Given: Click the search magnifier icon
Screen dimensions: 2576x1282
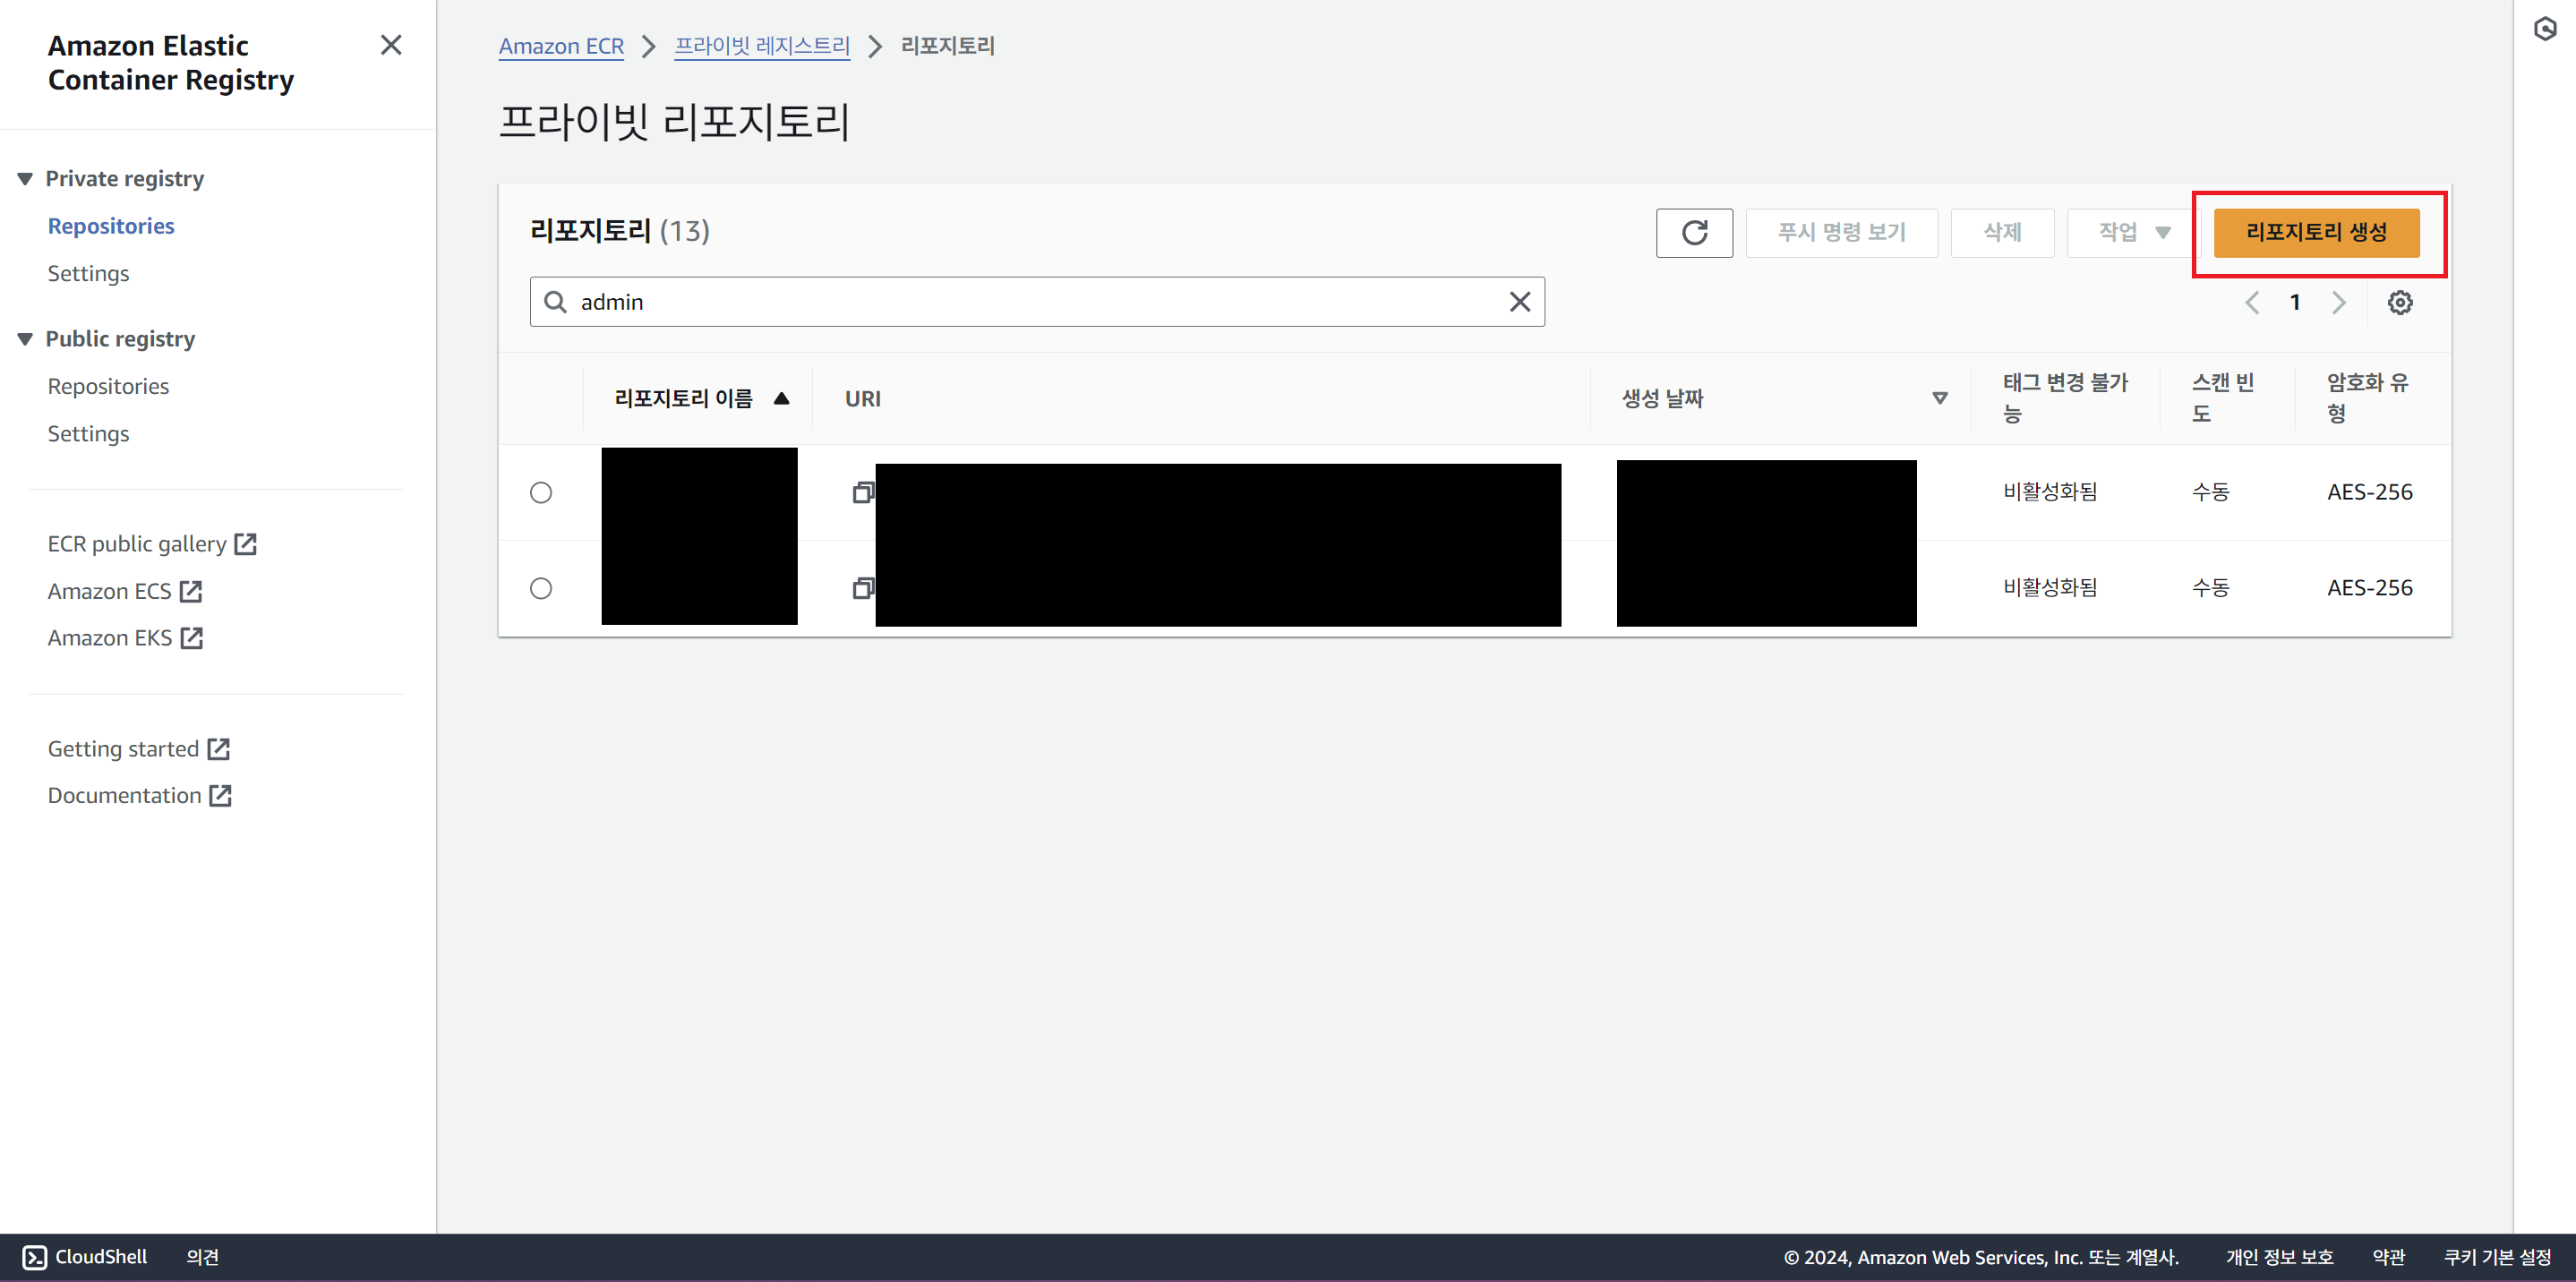Looking at the screenshot, I should point(556,301).
